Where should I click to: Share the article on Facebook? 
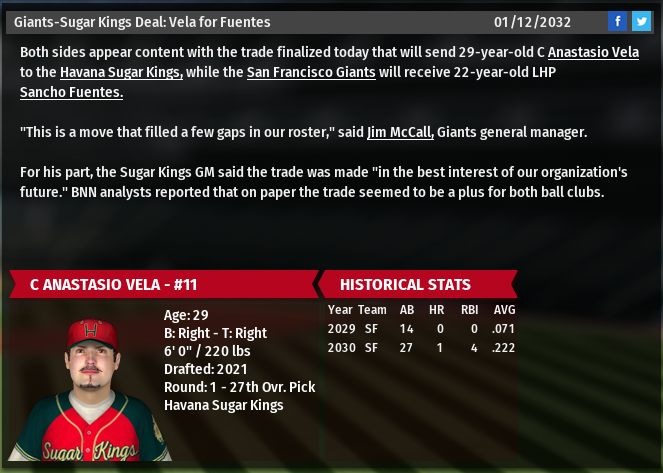[x=617, y=21]
